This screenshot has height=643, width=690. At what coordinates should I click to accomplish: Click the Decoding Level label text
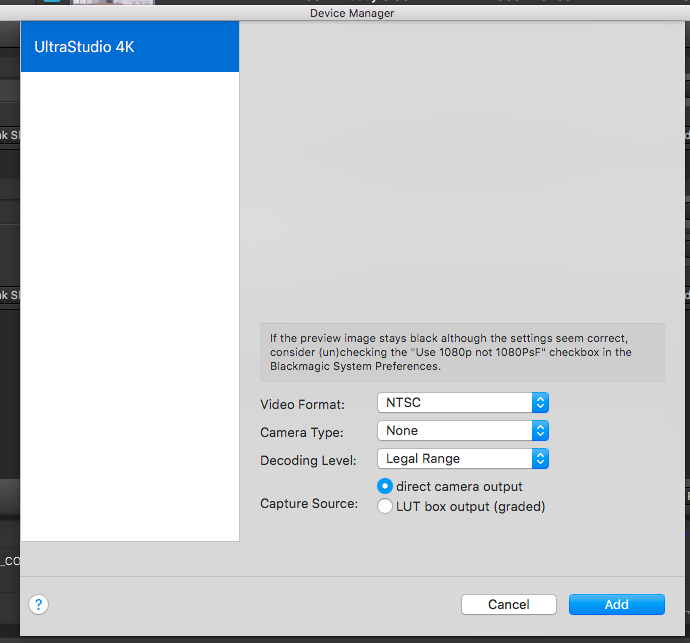tap(306, 460)
